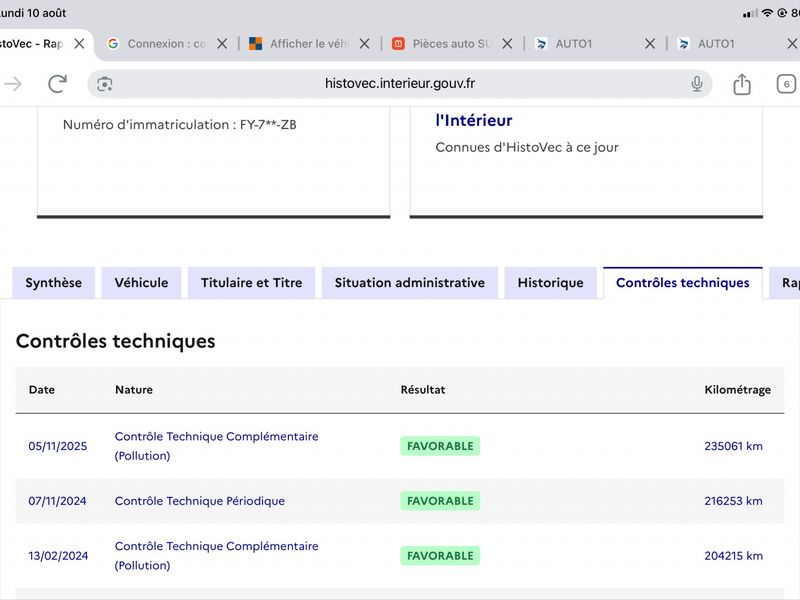This screenshot has width=800, height=600.
Task: Click FAVORABLE badge in 05/11/2025 row
Action: point(440,446)
